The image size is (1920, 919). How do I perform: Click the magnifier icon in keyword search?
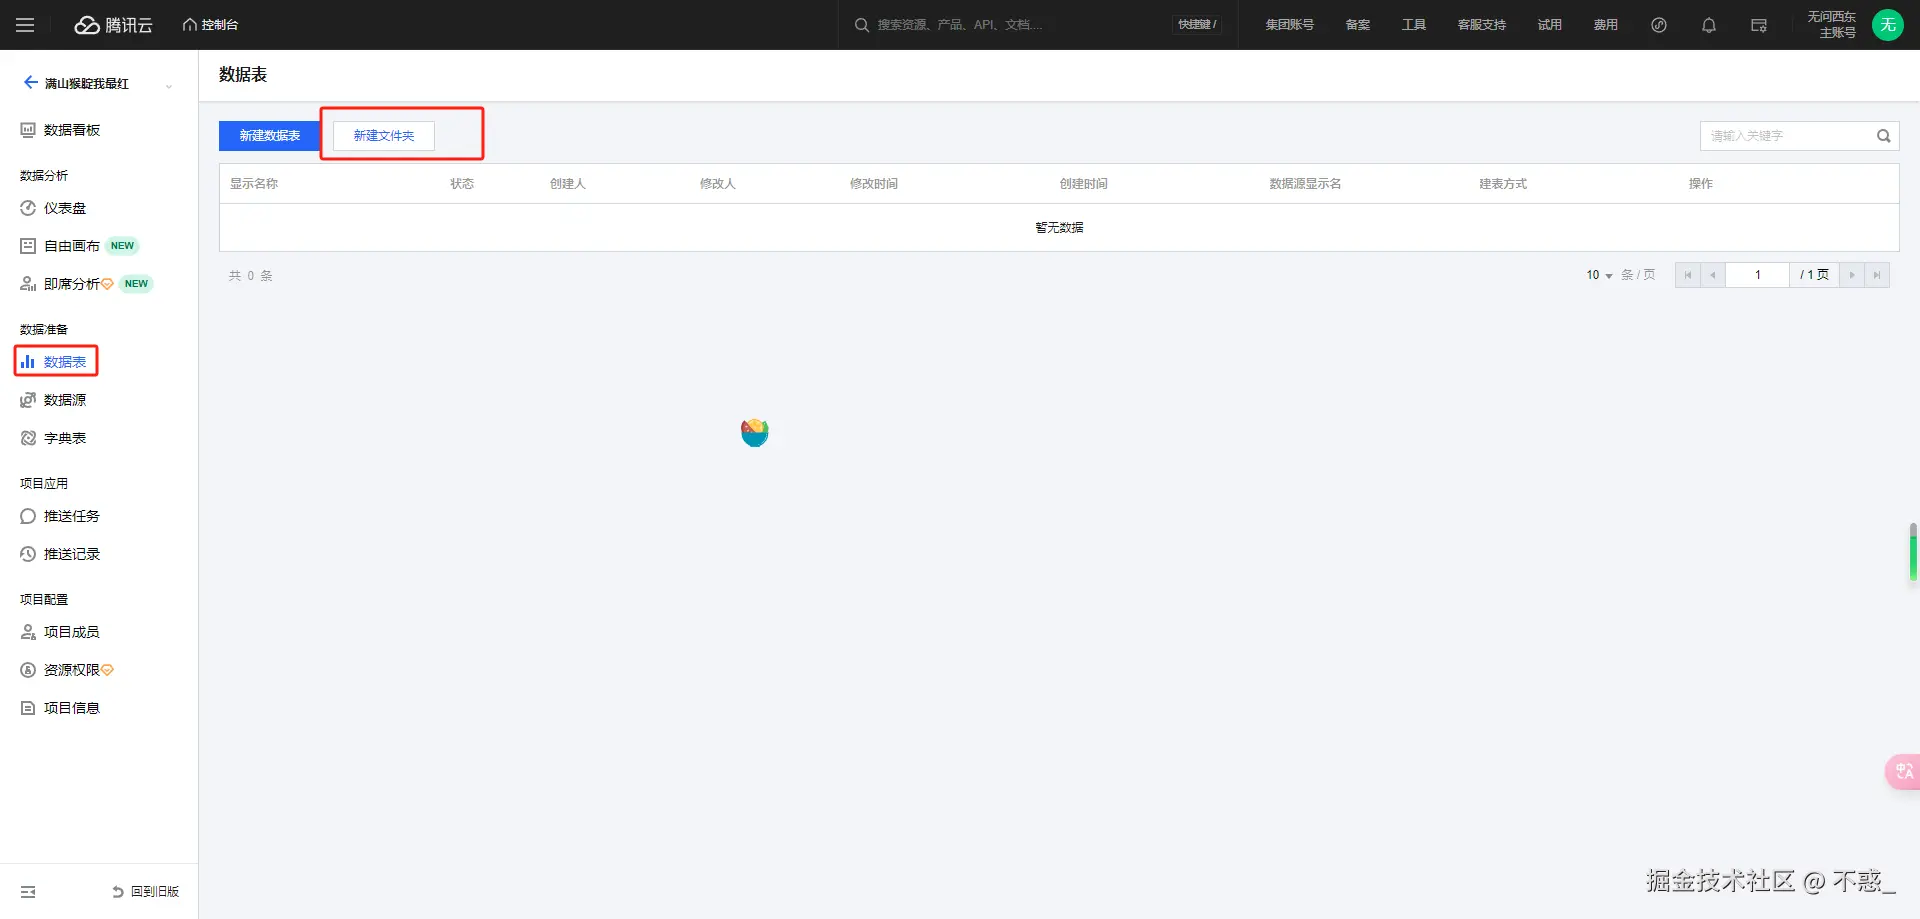(x=1884, y=136)
